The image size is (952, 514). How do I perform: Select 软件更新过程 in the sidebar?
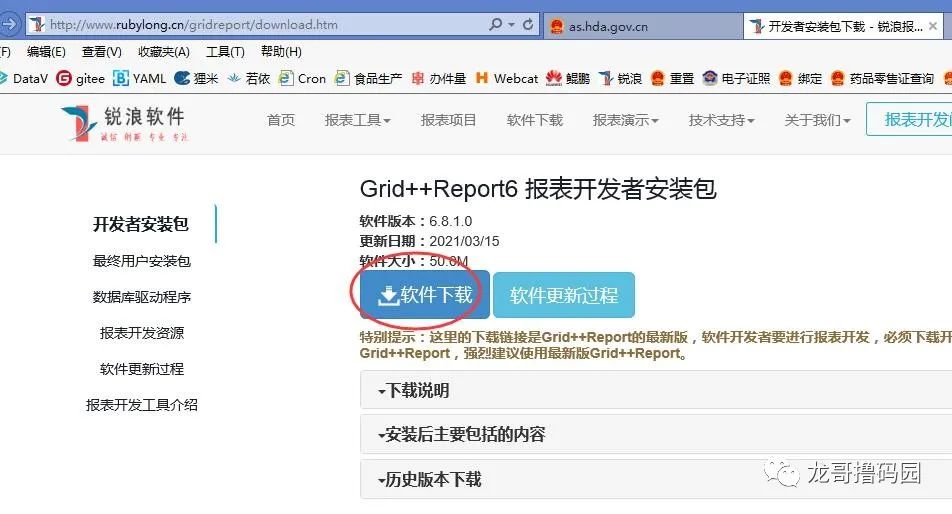(x=141, y=368)
